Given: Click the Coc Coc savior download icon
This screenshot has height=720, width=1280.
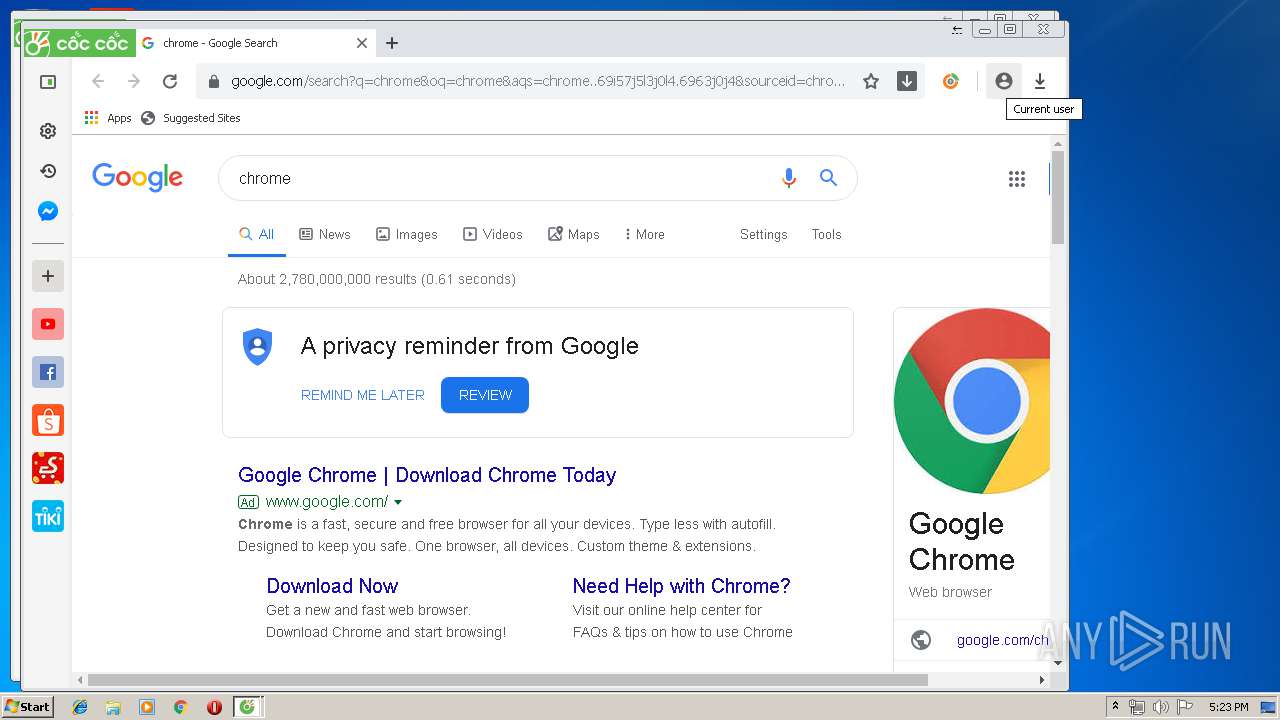Looking at the screenshot, I should click(x=907, y=82).
